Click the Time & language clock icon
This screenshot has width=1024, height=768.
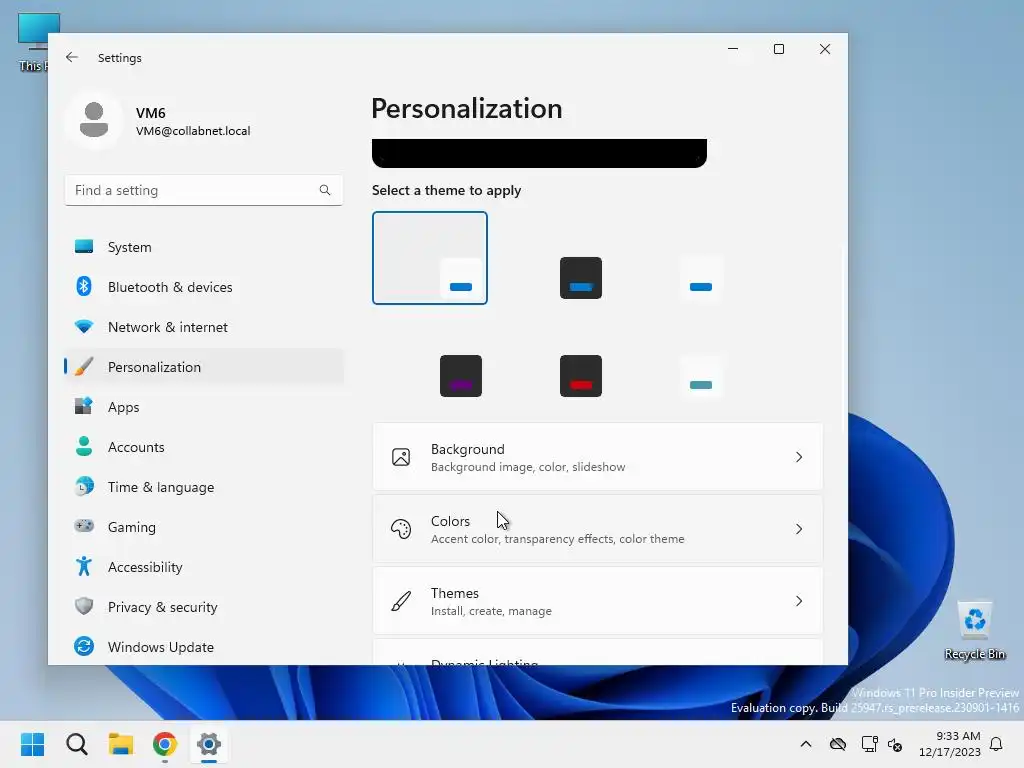coord(84,487)
